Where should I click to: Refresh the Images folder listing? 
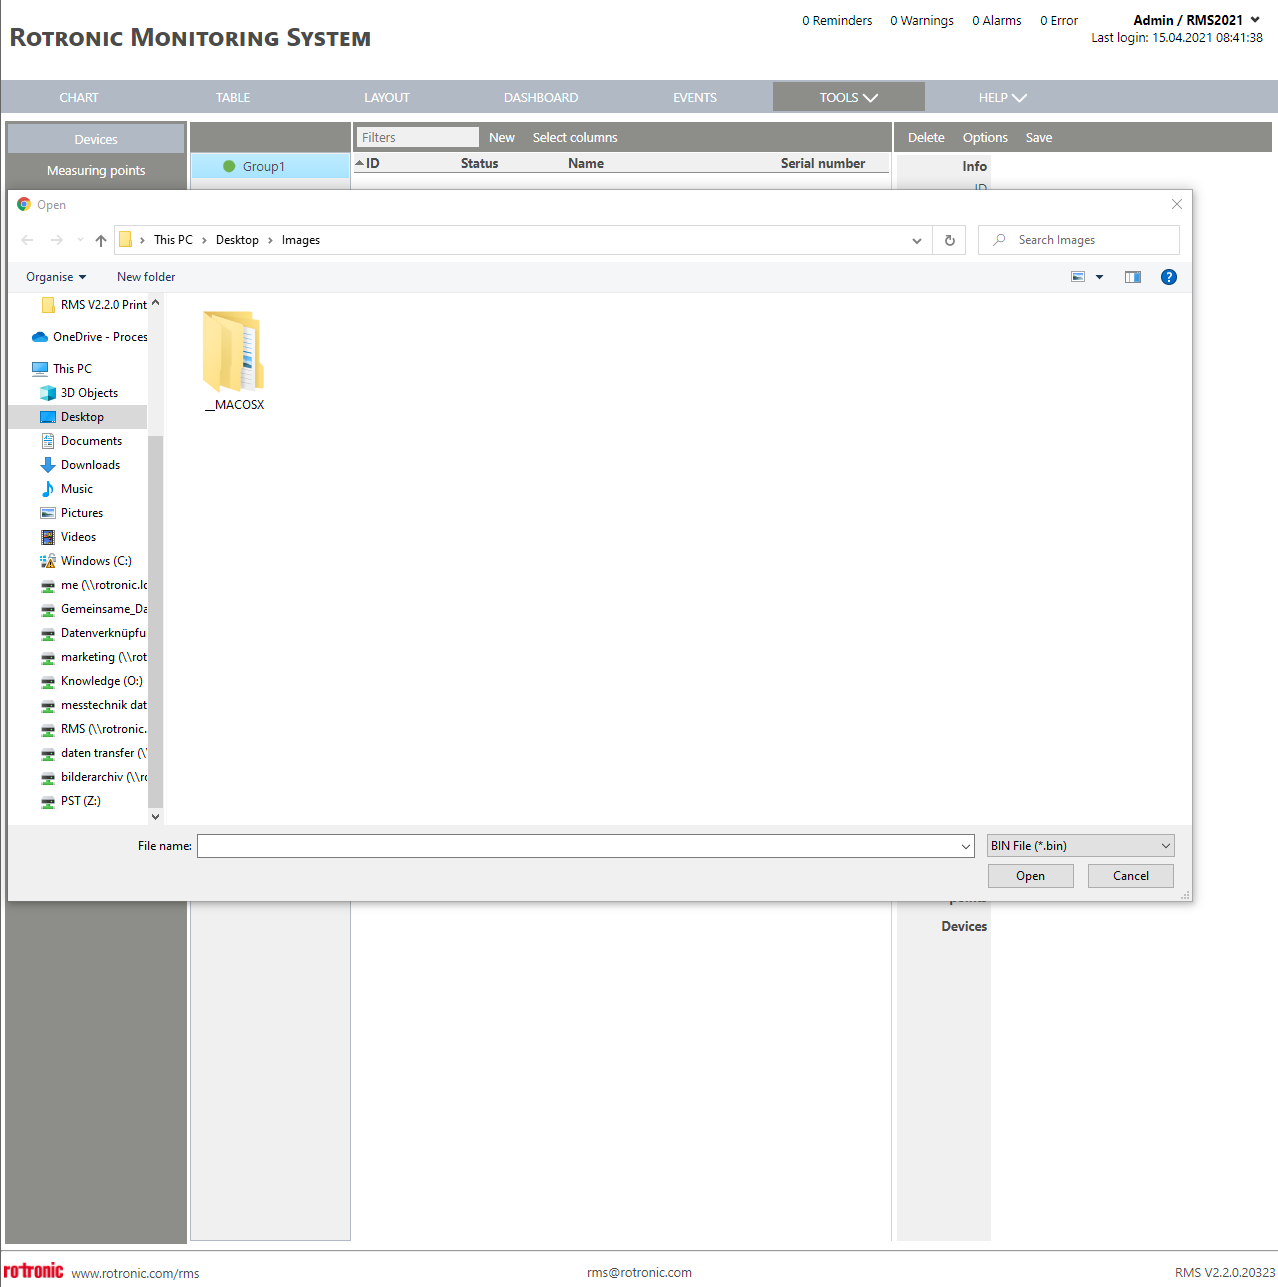coord(950,240)
